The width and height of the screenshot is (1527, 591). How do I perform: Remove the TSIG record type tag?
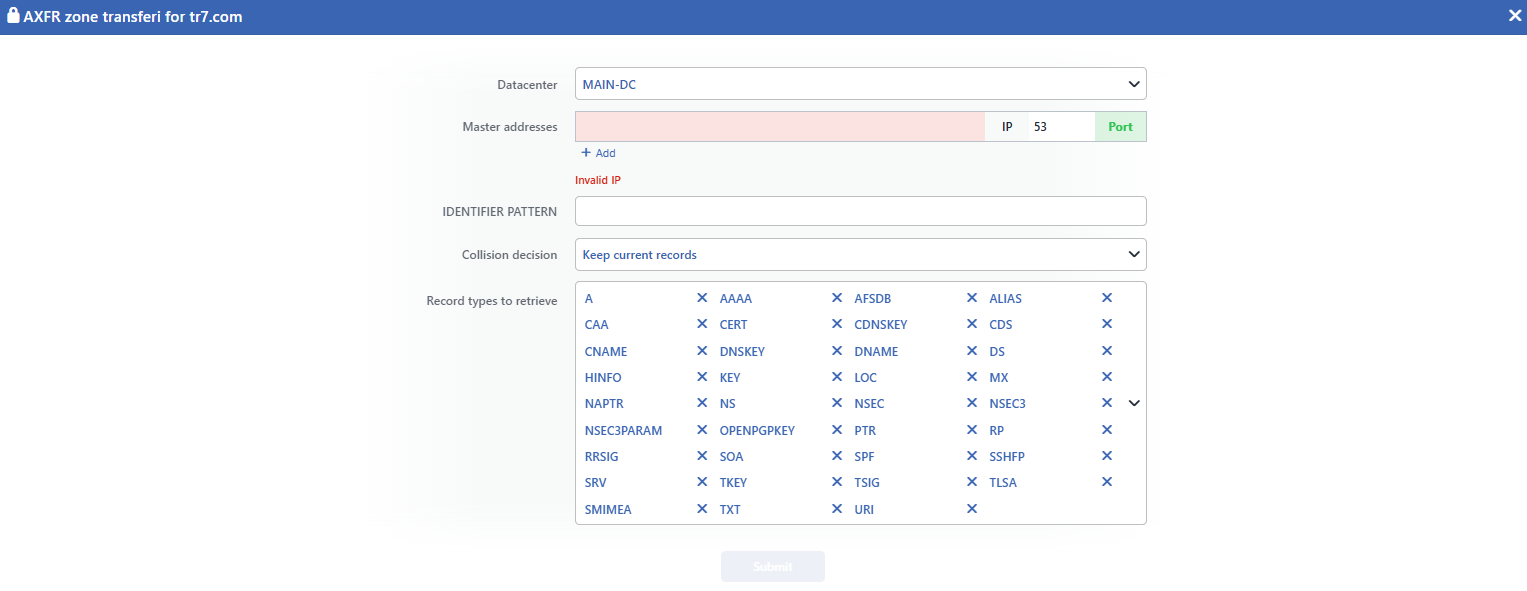972,482
